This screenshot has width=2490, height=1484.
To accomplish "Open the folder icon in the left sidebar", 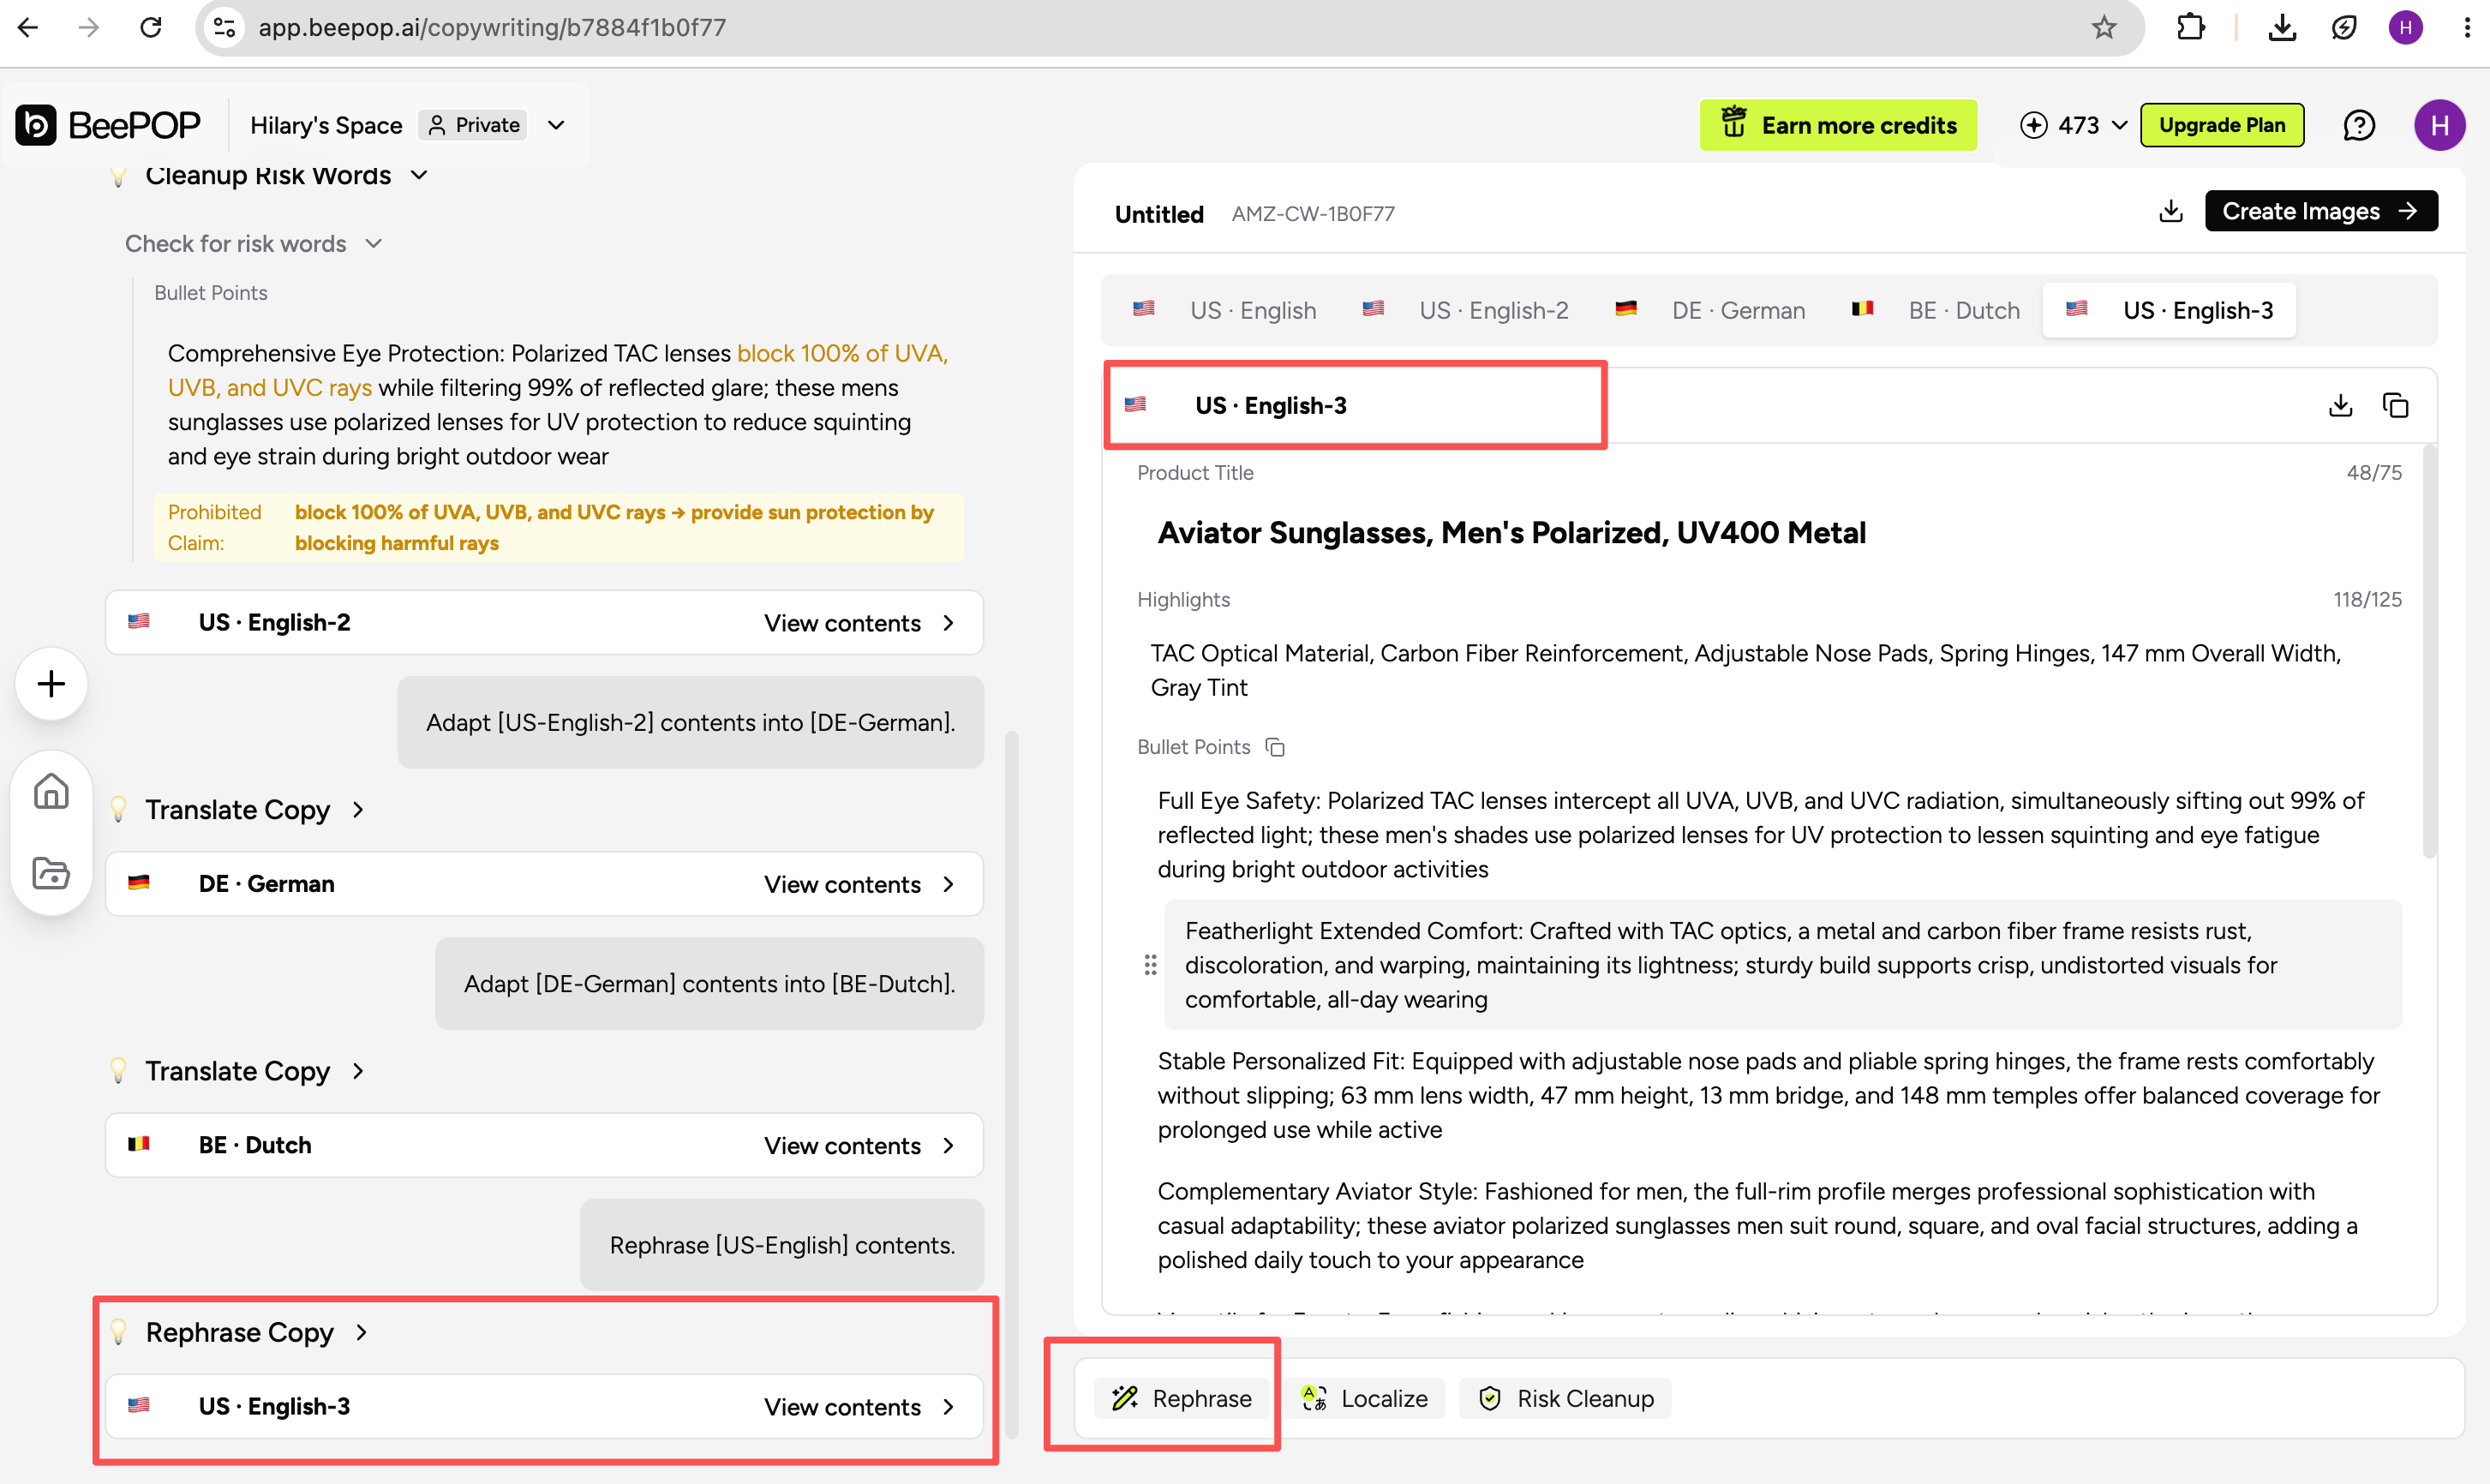I will click(51, 873).
